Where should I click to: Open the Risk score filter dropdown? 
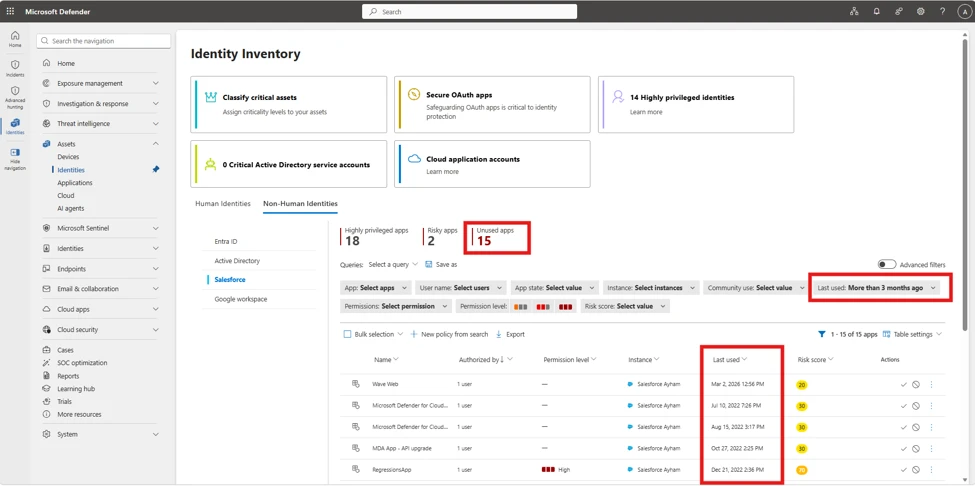tap(625, 306)
